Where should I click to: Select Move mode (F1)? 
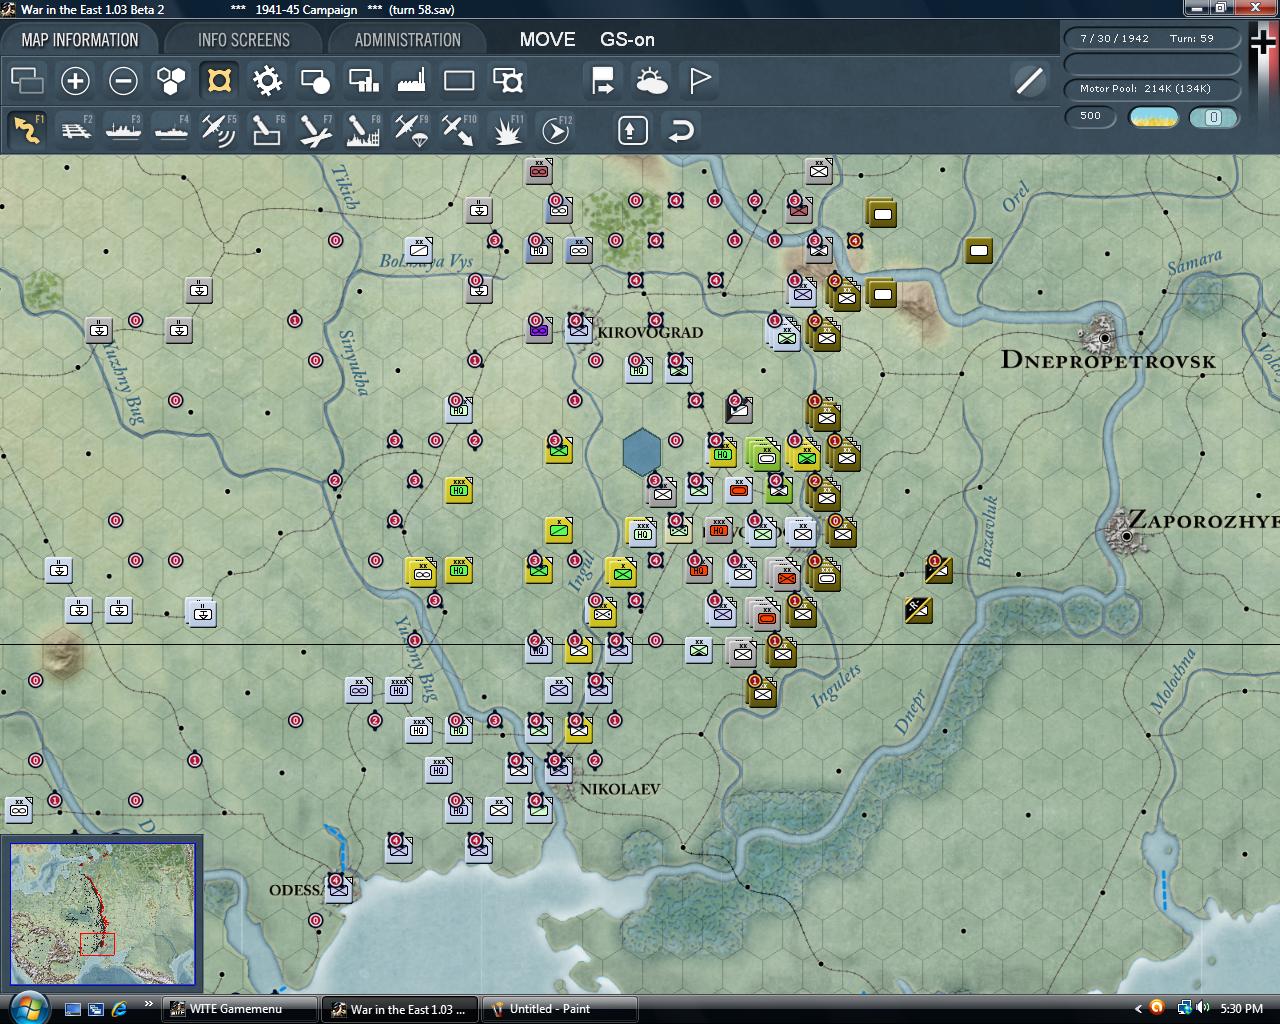tap(27, 130)
